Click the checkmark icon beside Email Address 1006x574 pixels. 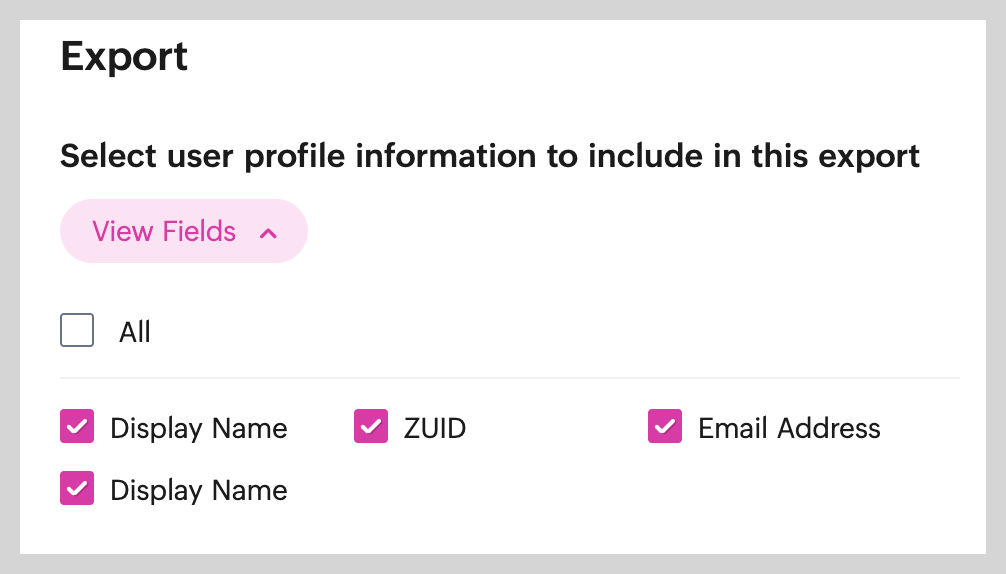click(x=665, y=427)
